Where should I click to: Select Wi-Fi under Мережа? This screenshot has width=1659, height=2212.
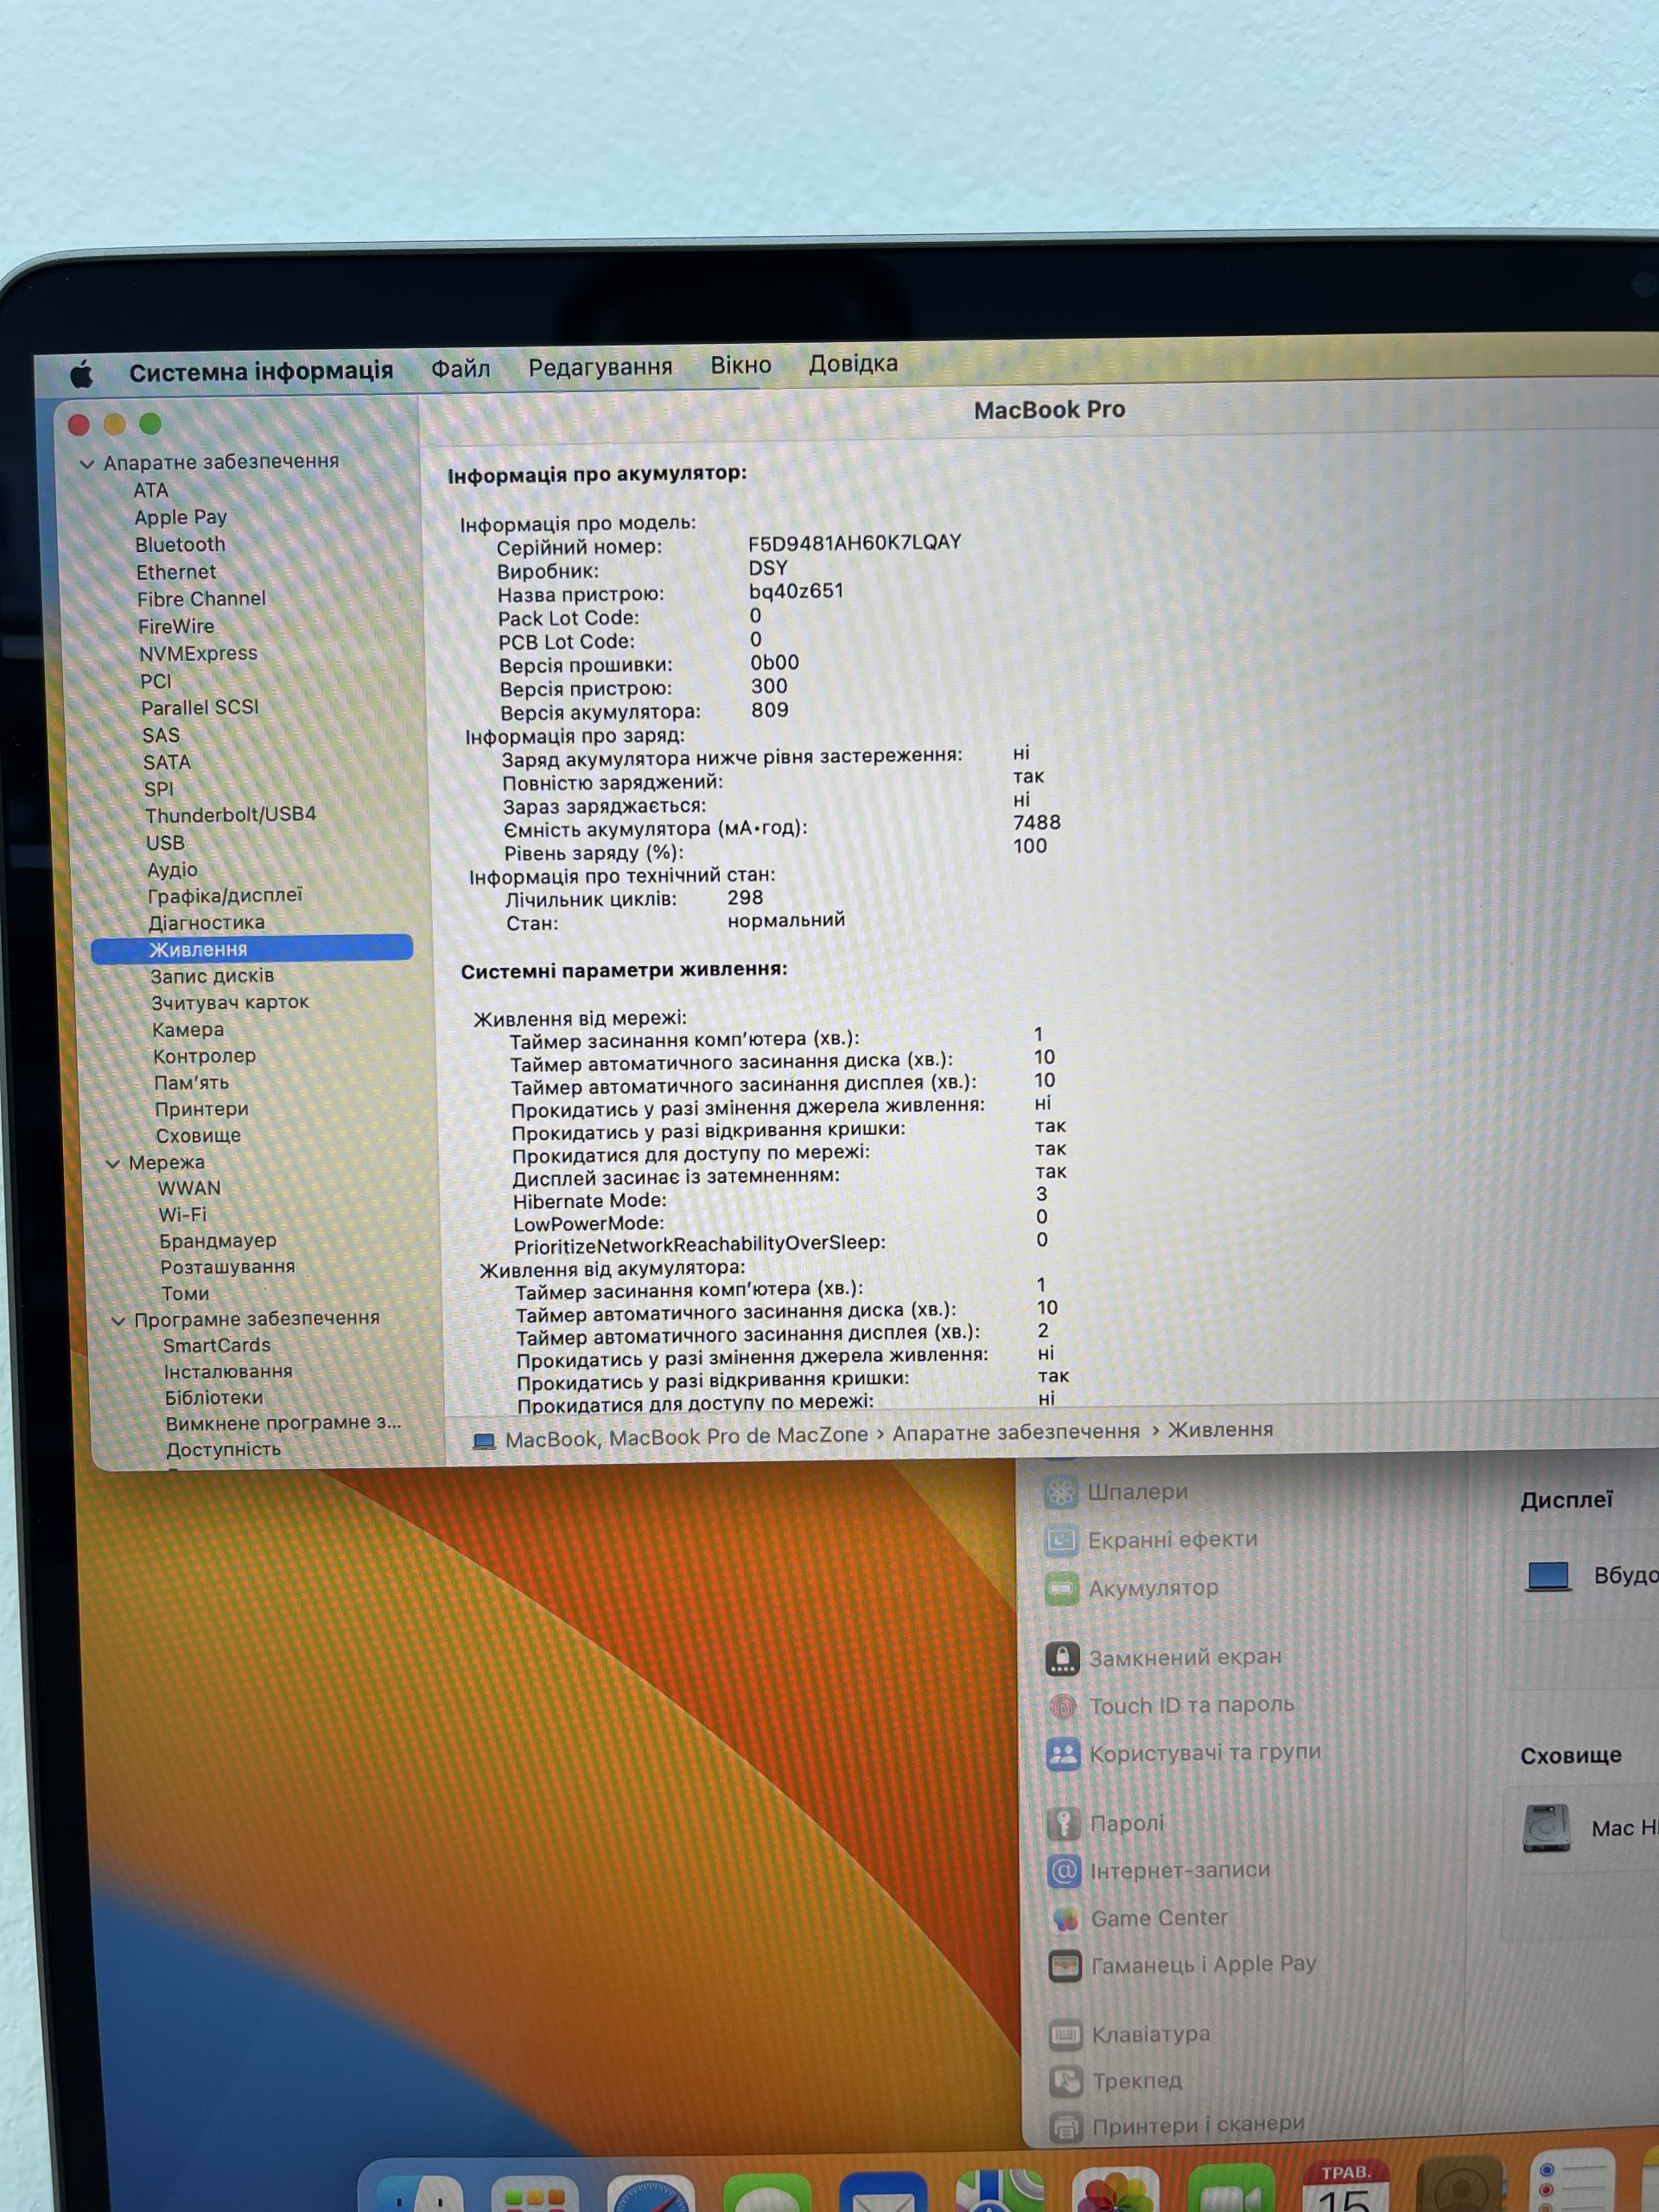tap(183, 1214)
